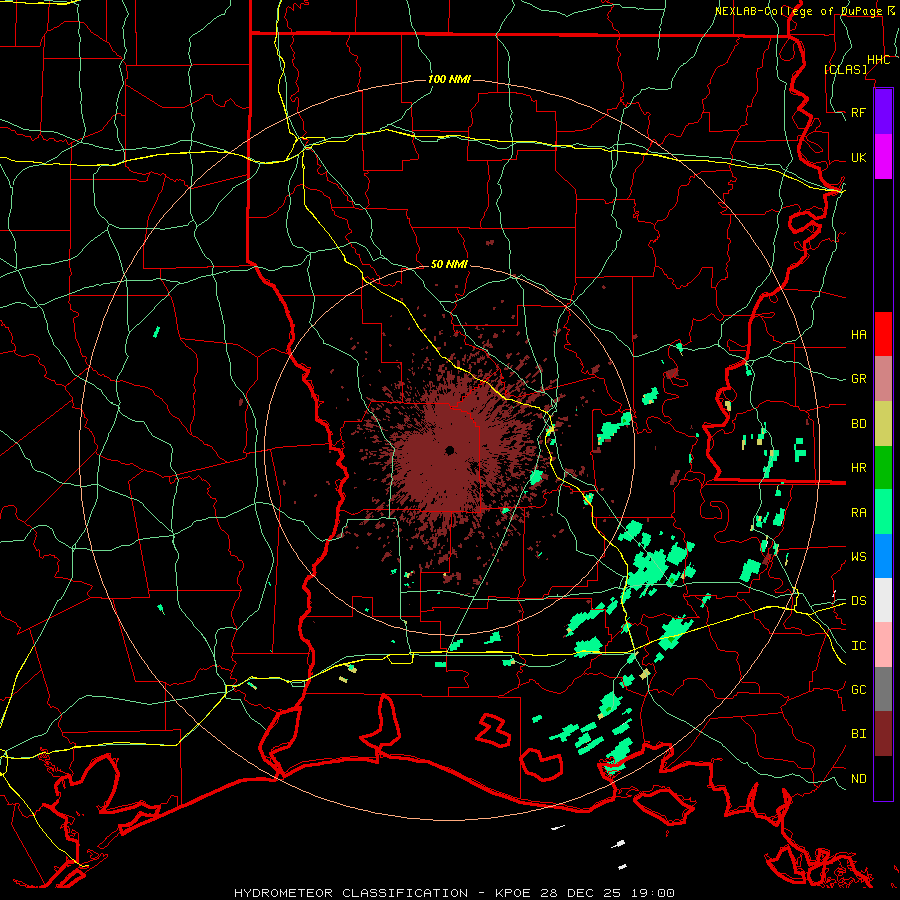Screen dimensions: 900x900
Task: Click the '[CLAS]' units label
Action: (x=845, y=69)
